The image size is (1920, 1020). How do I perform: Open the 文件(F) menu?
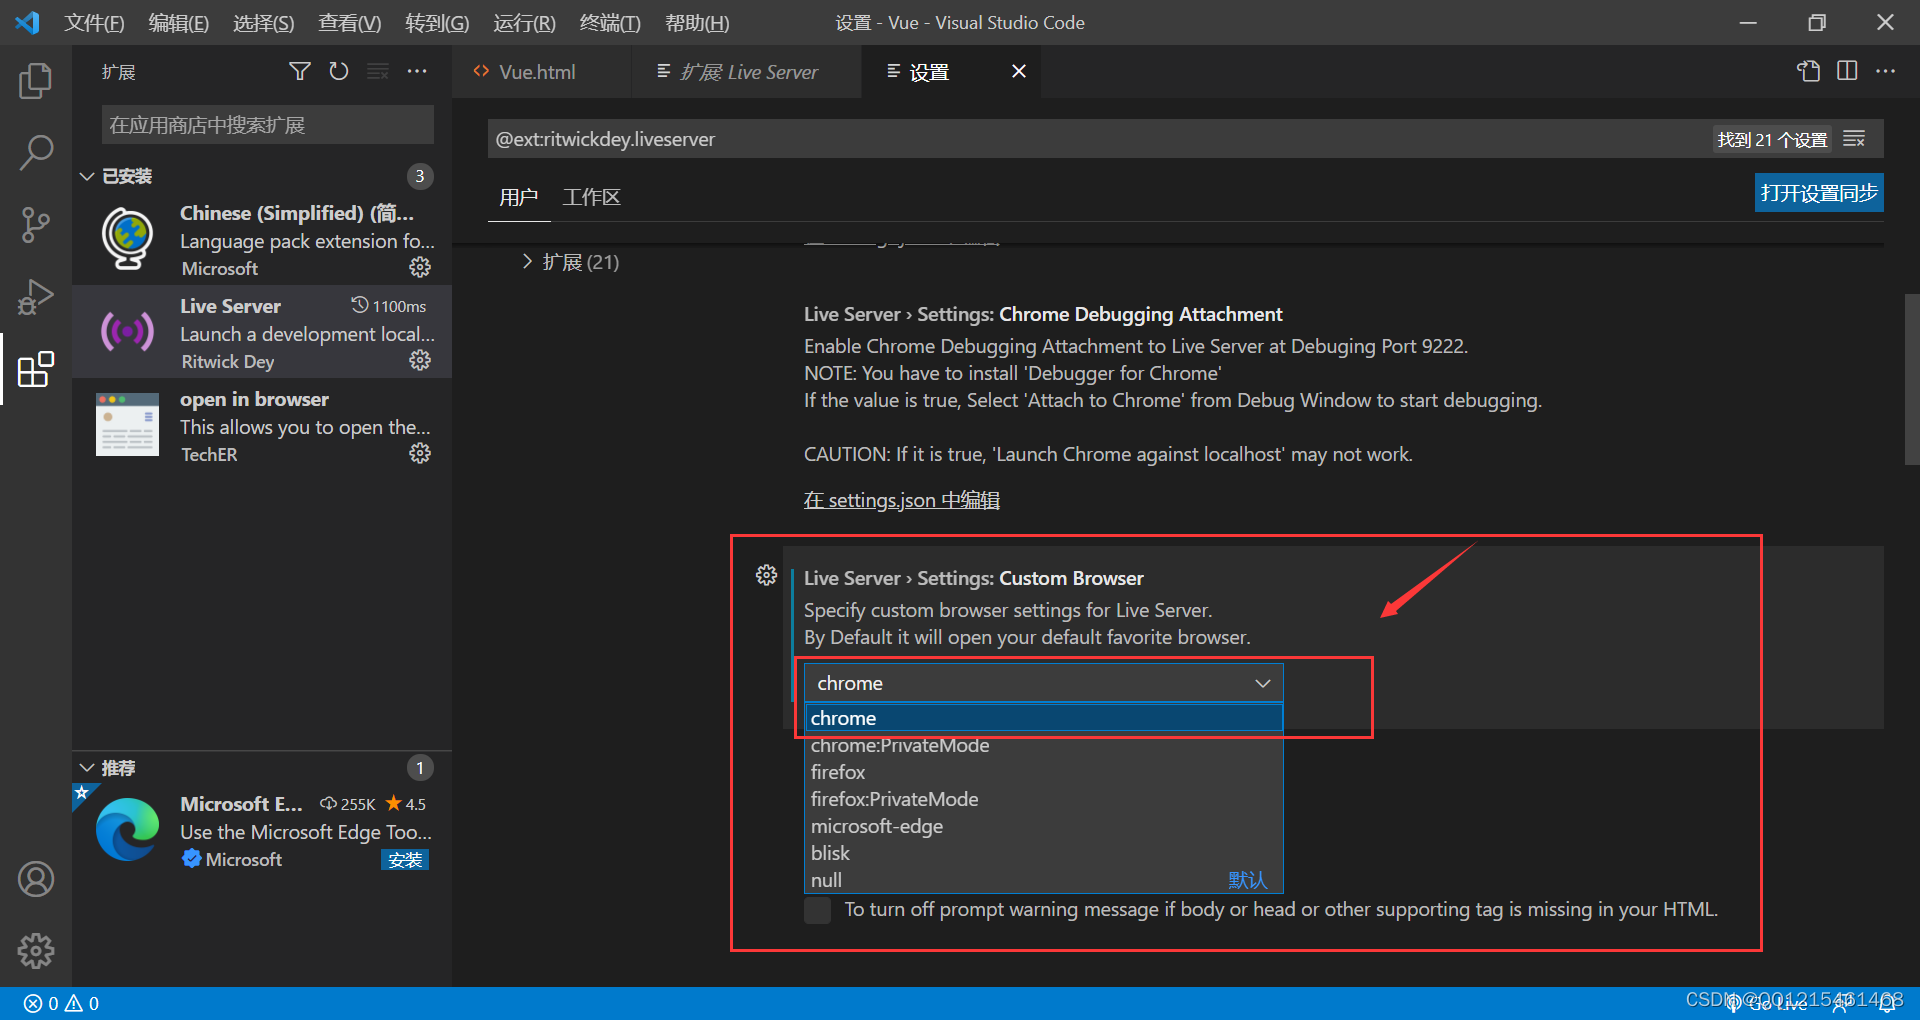tap(94, 22)
